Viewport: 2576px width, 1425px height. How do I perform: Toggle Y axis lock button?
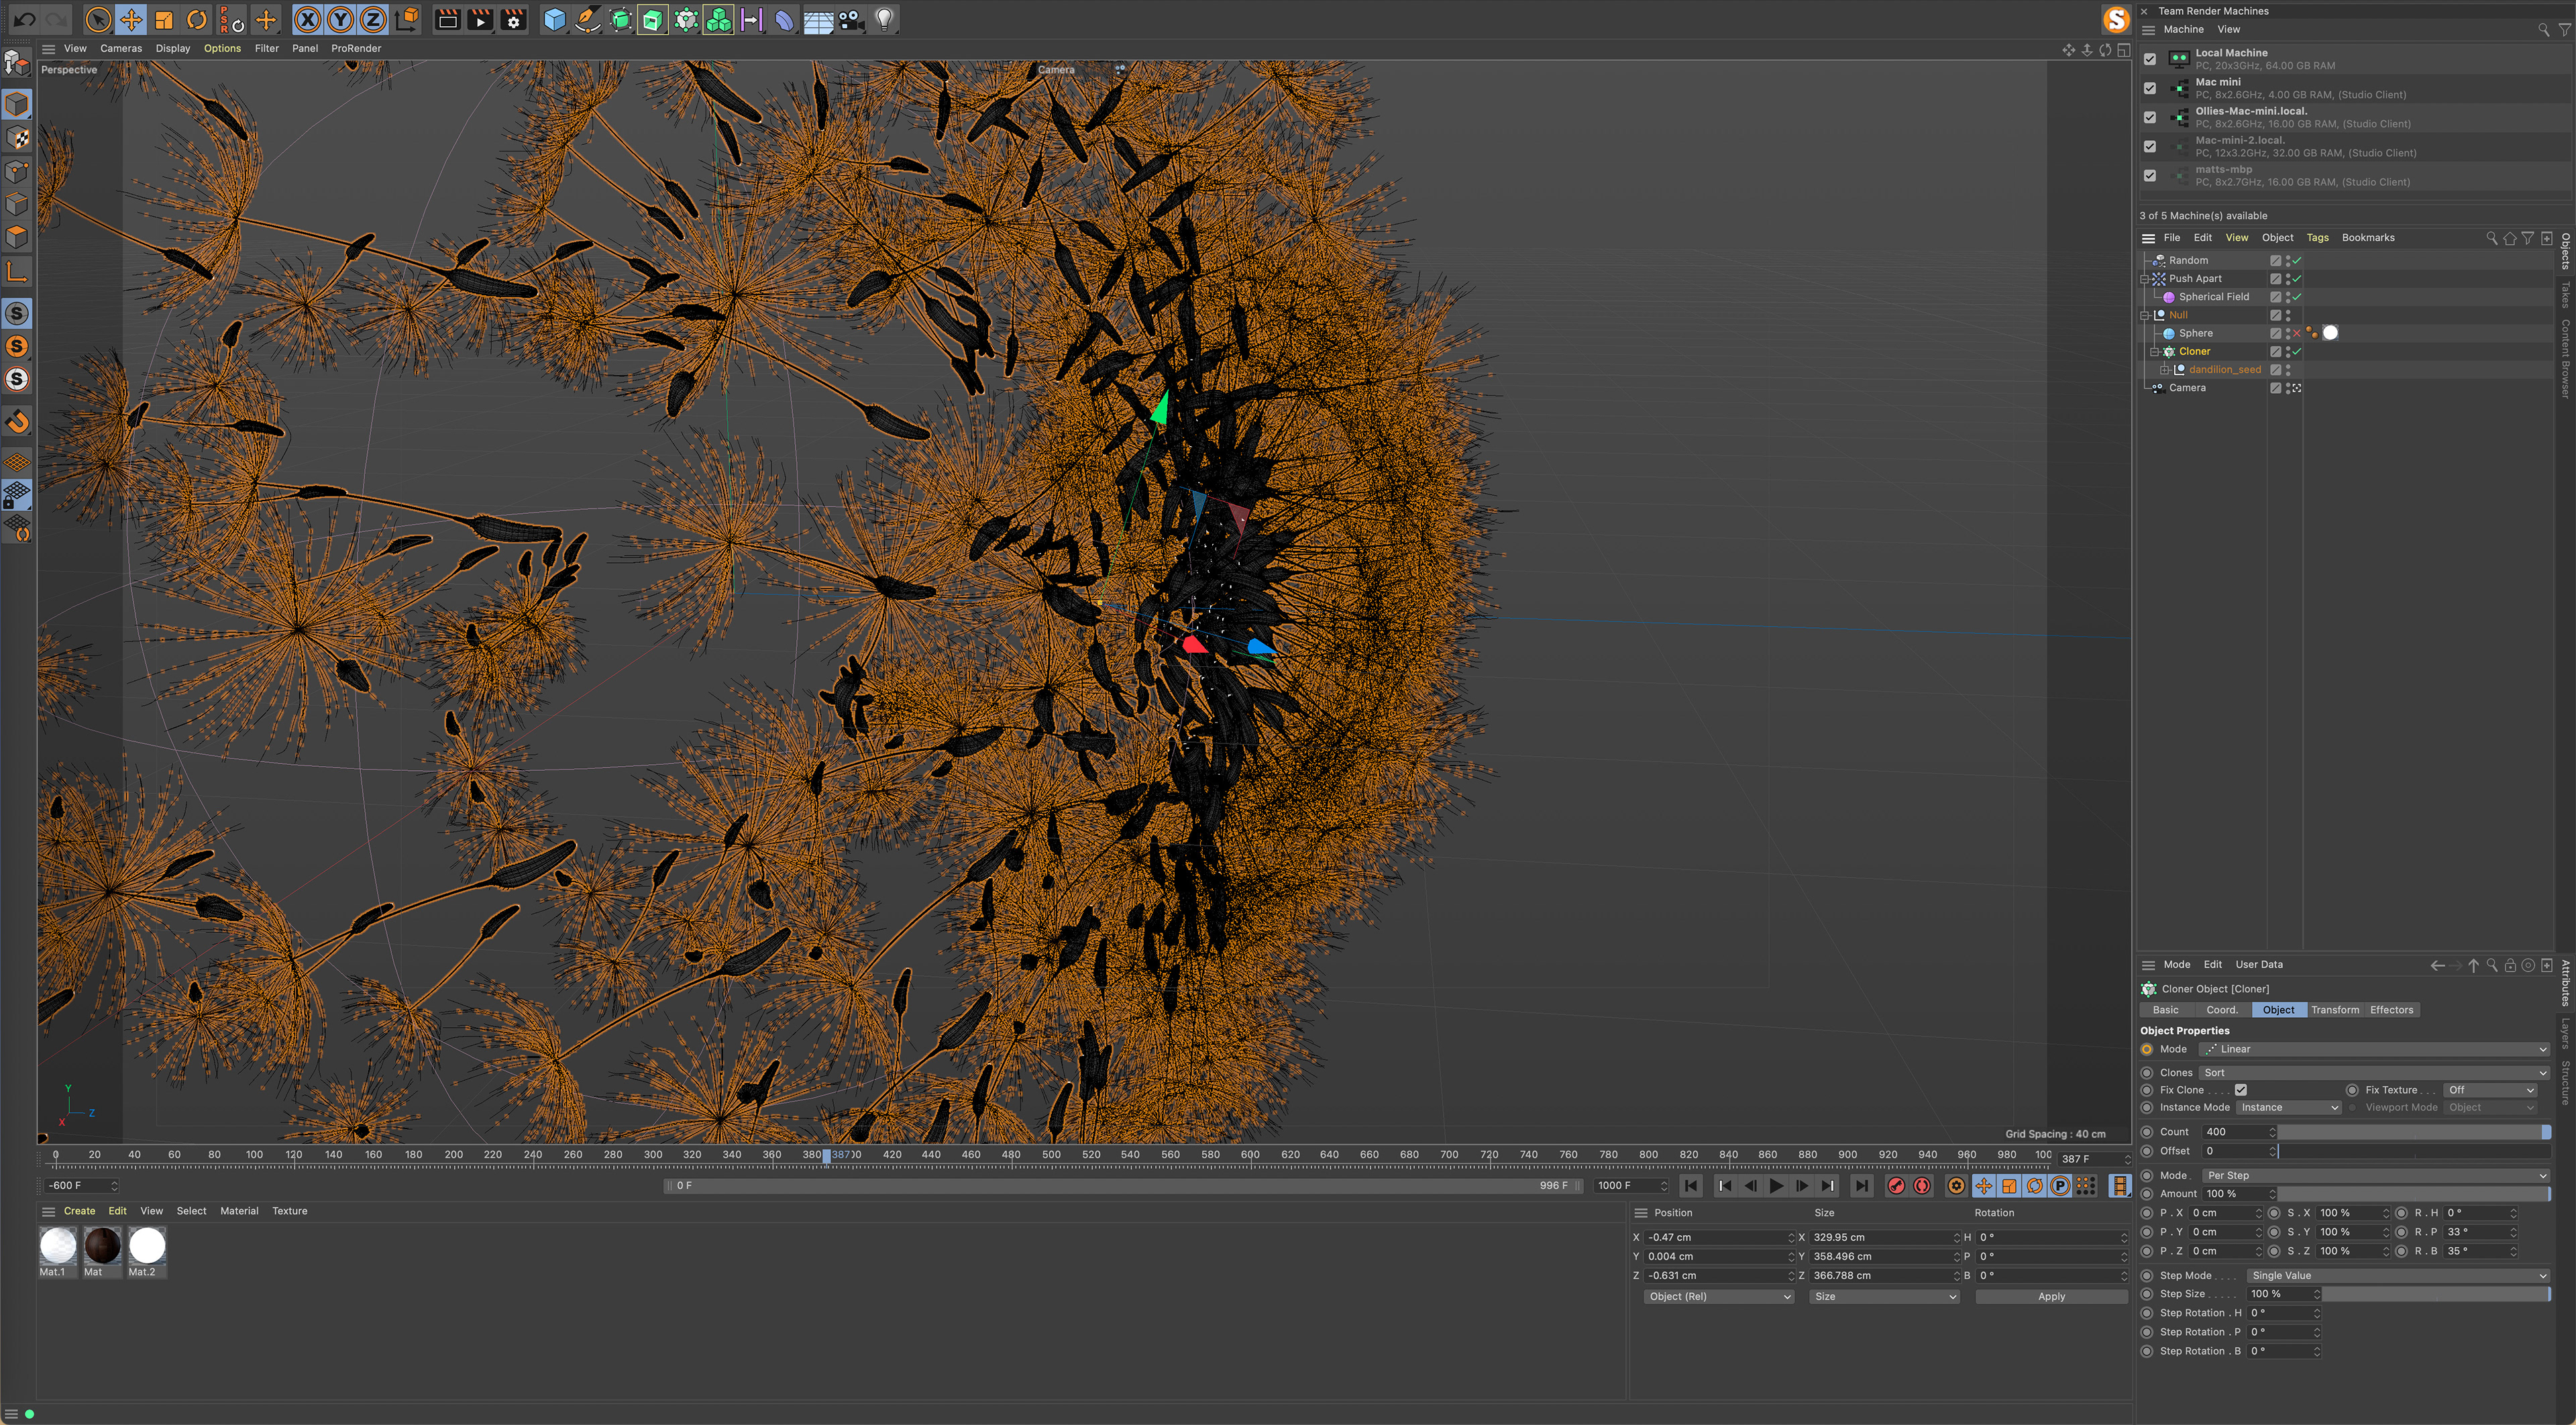coord(340,19)
